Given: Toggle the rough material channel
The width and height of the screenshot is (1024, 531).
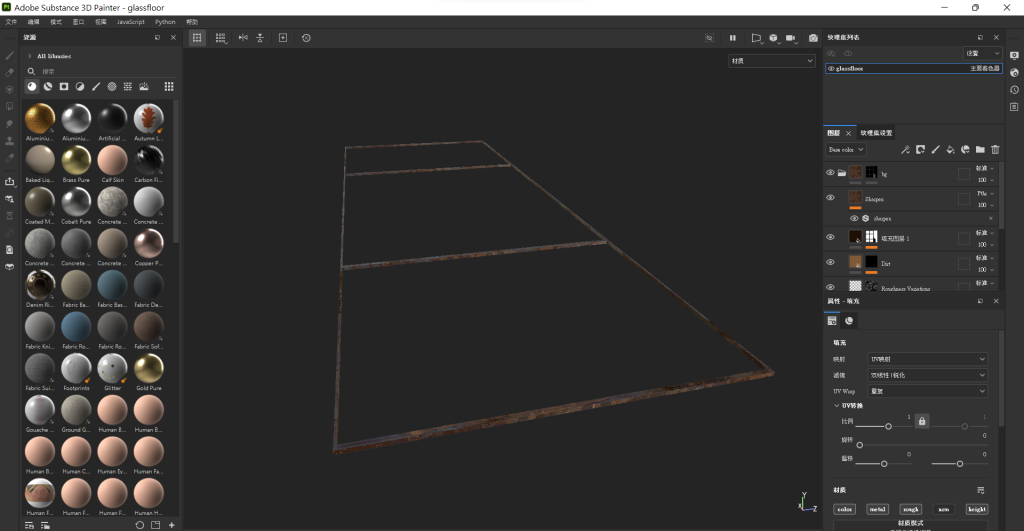Looking at the screenshot, I should tap(910, 509).
